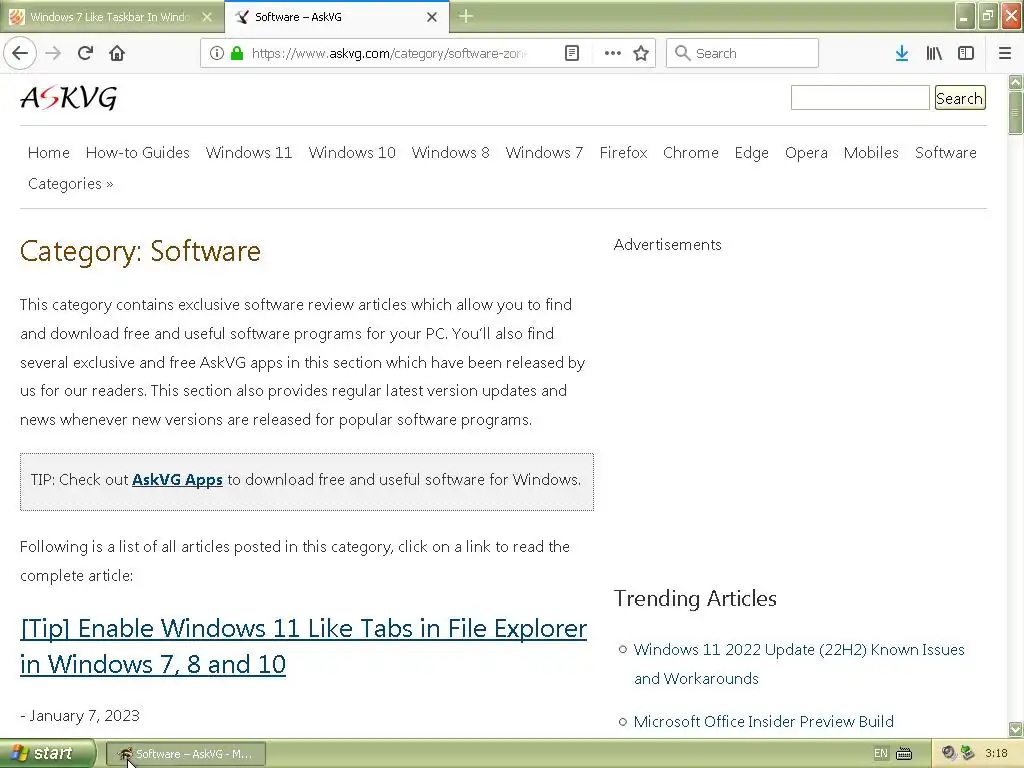The height and width of the screenshot is (768, 1024).
Task: Open page actions three-dot menu
Action: click(x=612, y=53)
